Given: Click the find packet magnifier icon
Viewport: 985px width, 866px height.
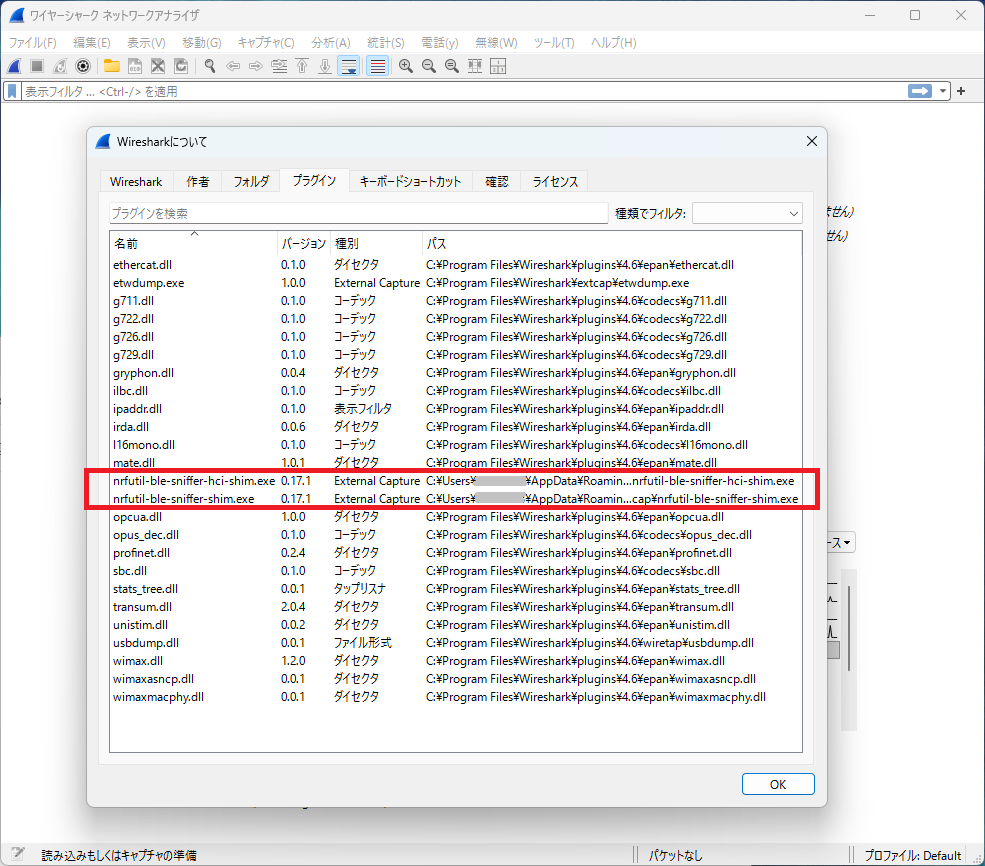Looking at the screenshot, I should coord(210,66).
